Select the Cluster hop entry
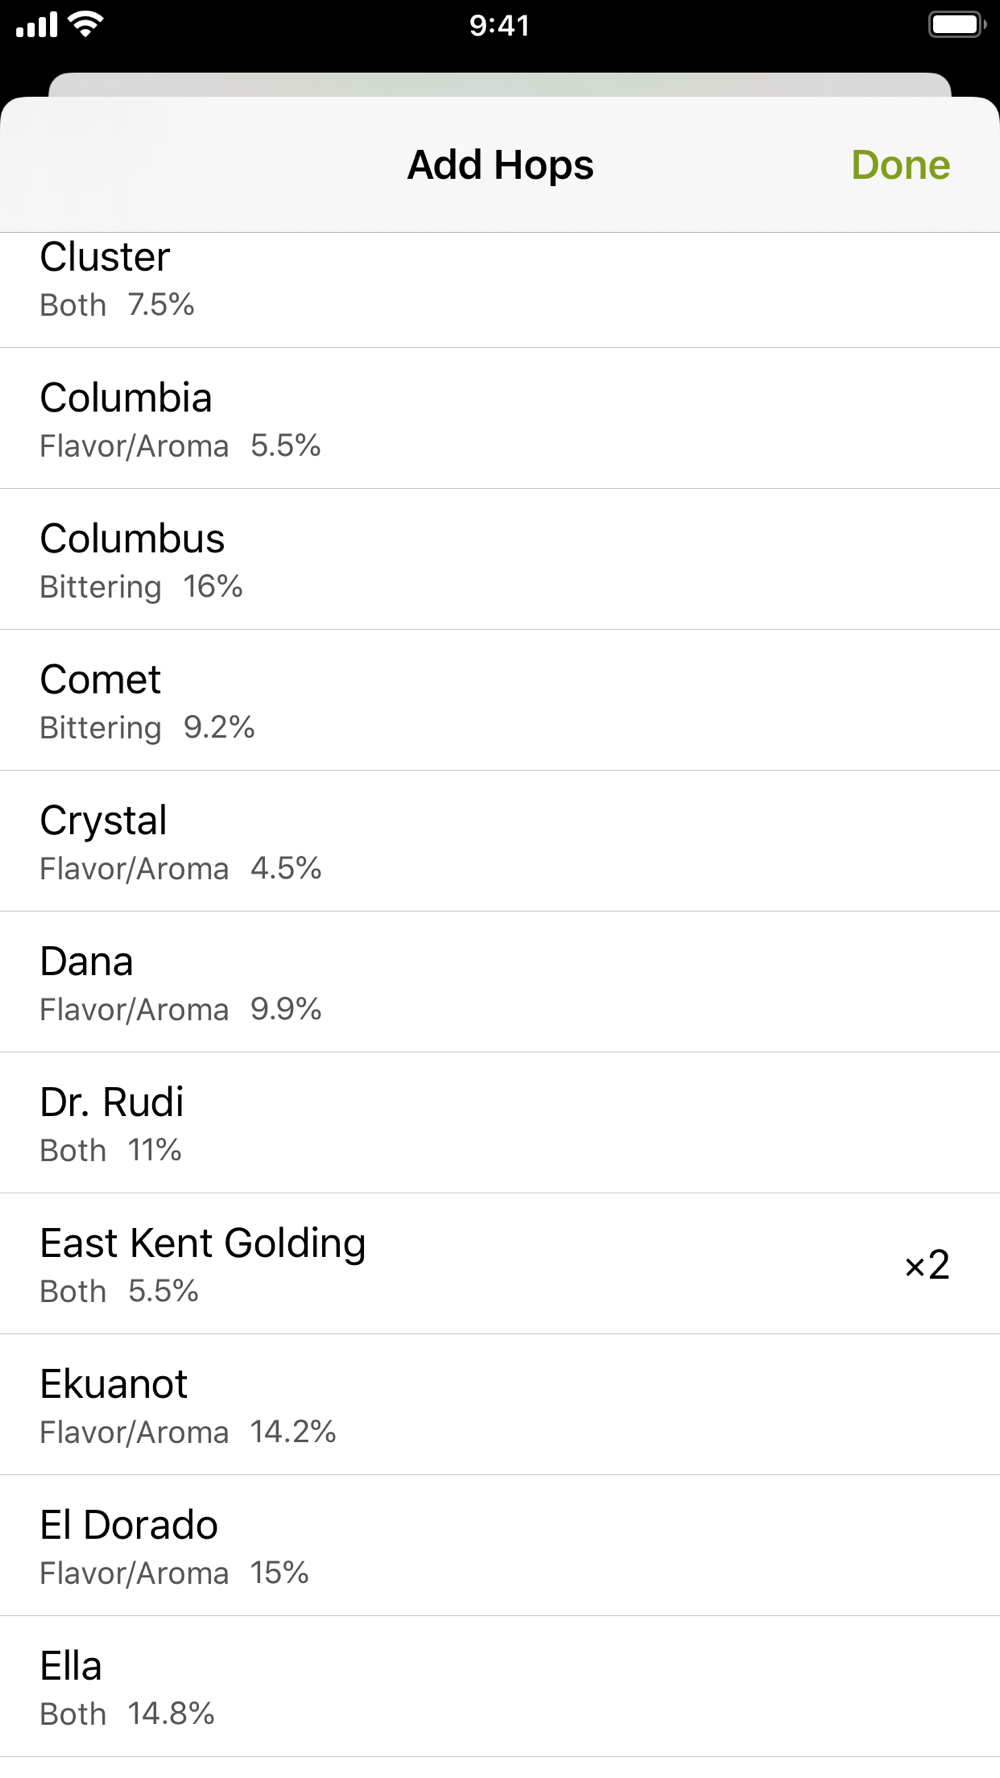 [x=500, y=290]
